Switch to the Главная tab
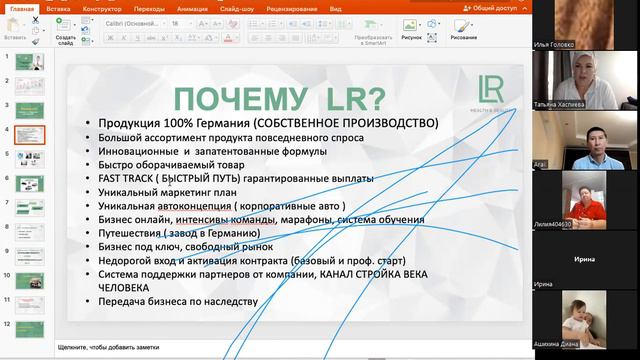 (22, 9)
